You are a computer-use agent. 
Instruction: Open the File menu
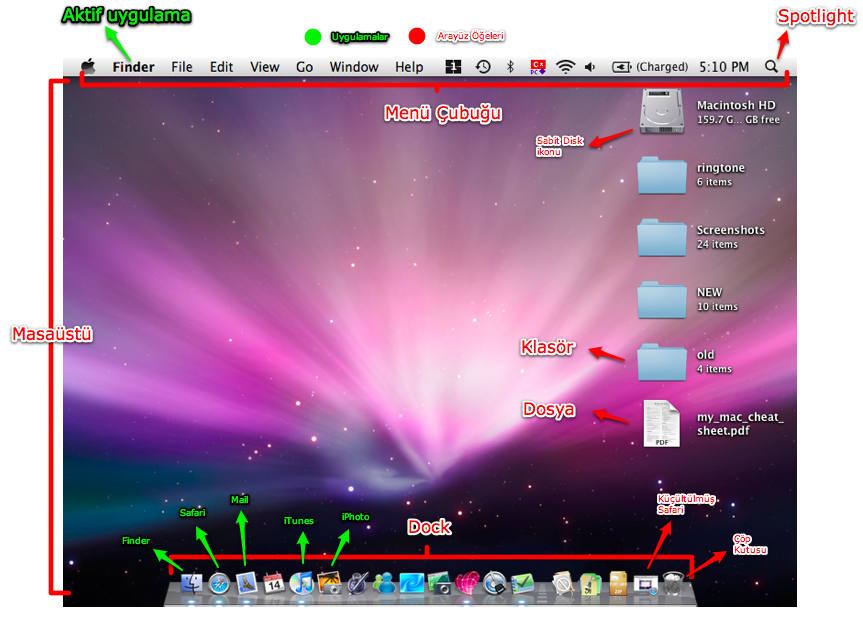pos(182,67)
